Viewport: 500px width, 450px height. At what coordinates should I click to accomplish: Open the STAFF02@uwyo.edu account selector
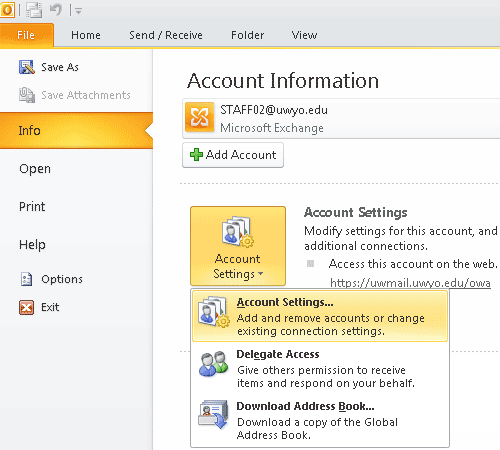[x=341, y=118]
